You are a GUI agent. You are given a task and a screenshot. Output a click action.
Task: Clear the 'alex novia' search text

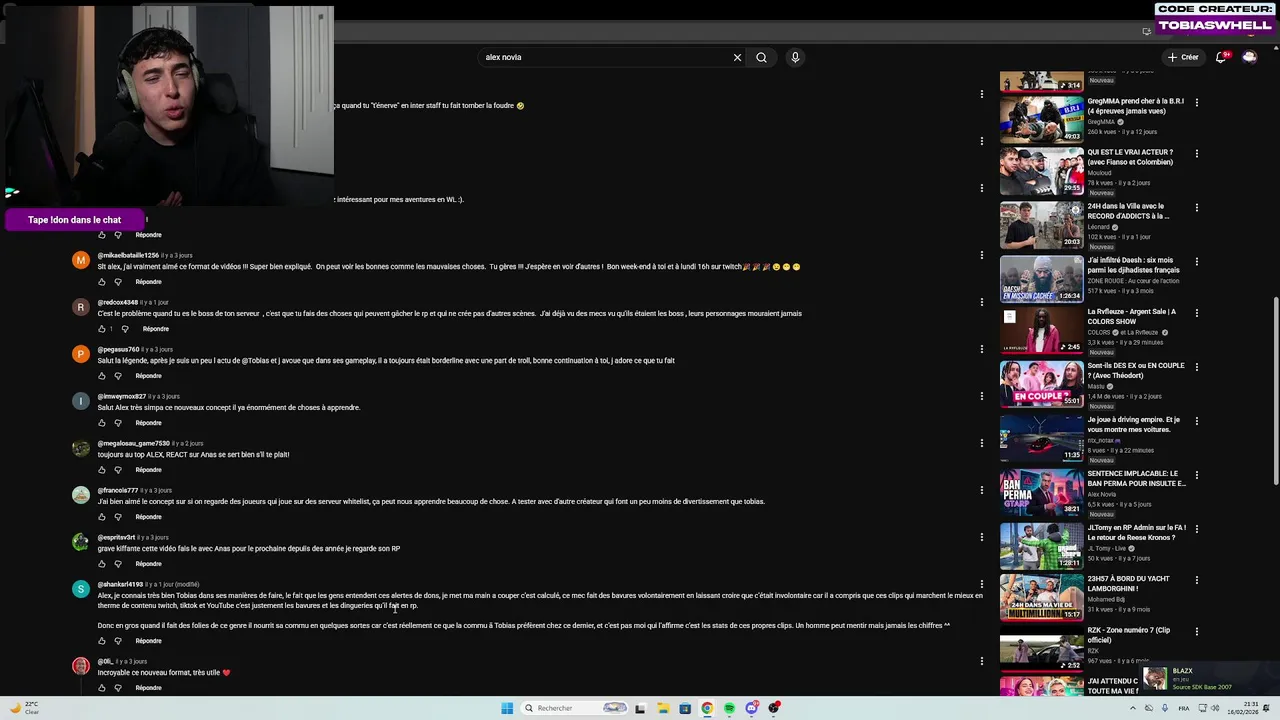[x=737, y=57]
